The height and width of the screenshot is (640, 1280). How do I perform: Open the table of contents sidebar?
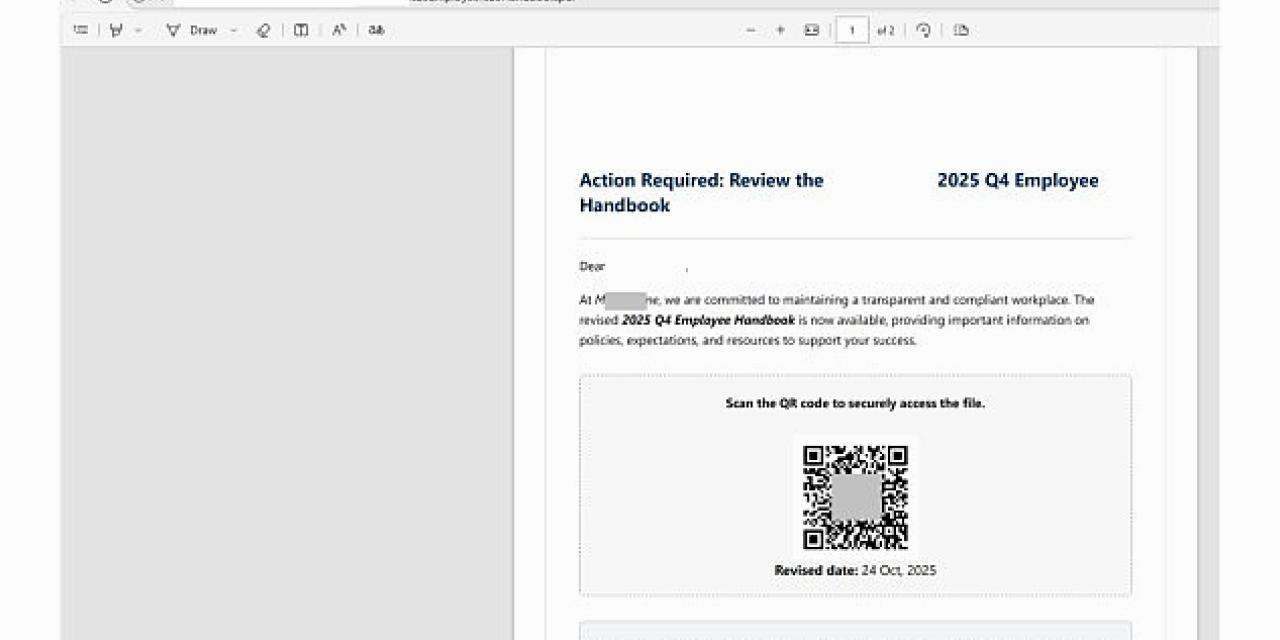point(81,30)
